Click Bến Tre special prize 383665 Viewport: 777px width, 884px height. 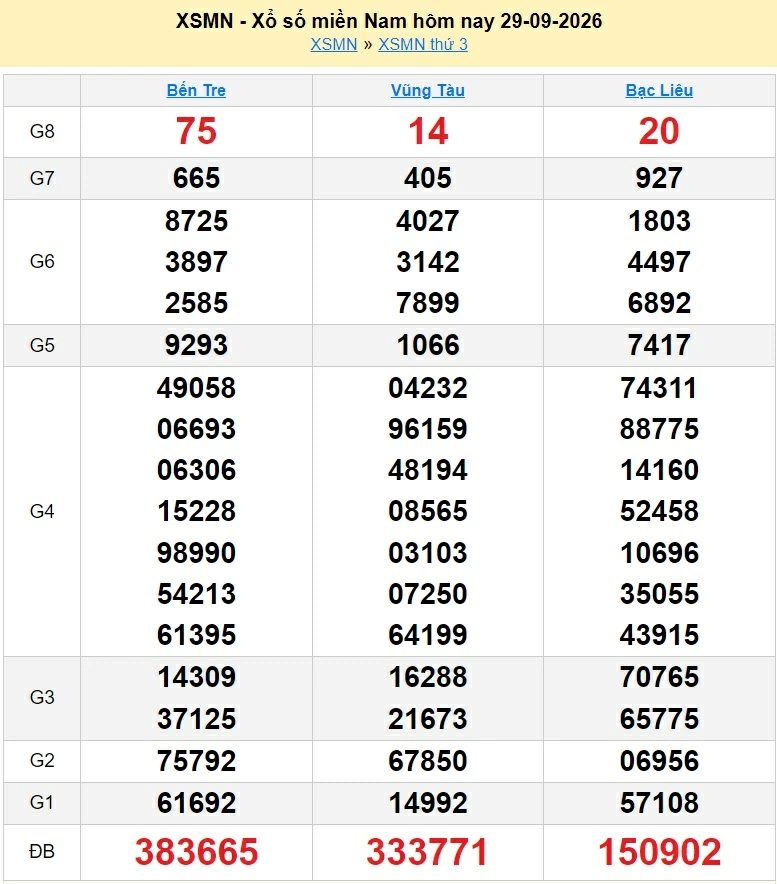click(196, 852)
